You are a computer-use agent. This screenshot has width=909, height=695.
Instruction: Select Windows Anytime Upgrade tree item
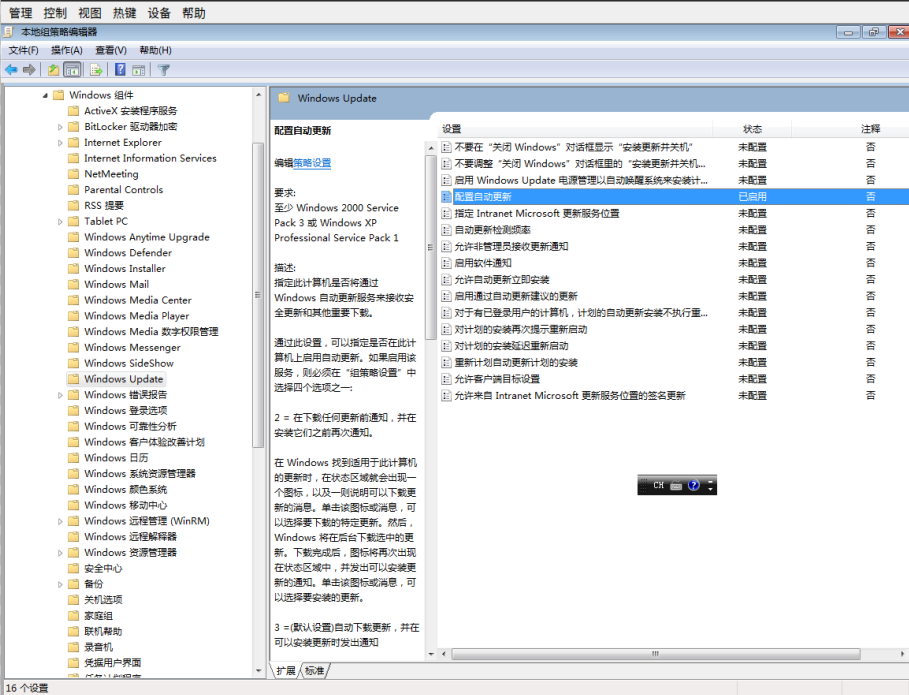tap(147, 237)
